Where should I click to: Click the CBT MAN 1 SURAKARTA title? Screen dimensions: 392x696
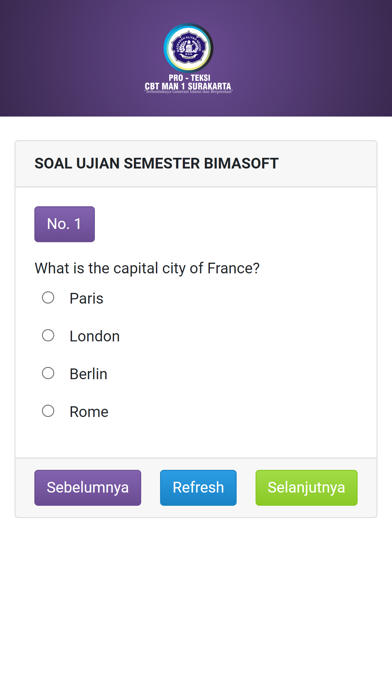tap(188, 86)
